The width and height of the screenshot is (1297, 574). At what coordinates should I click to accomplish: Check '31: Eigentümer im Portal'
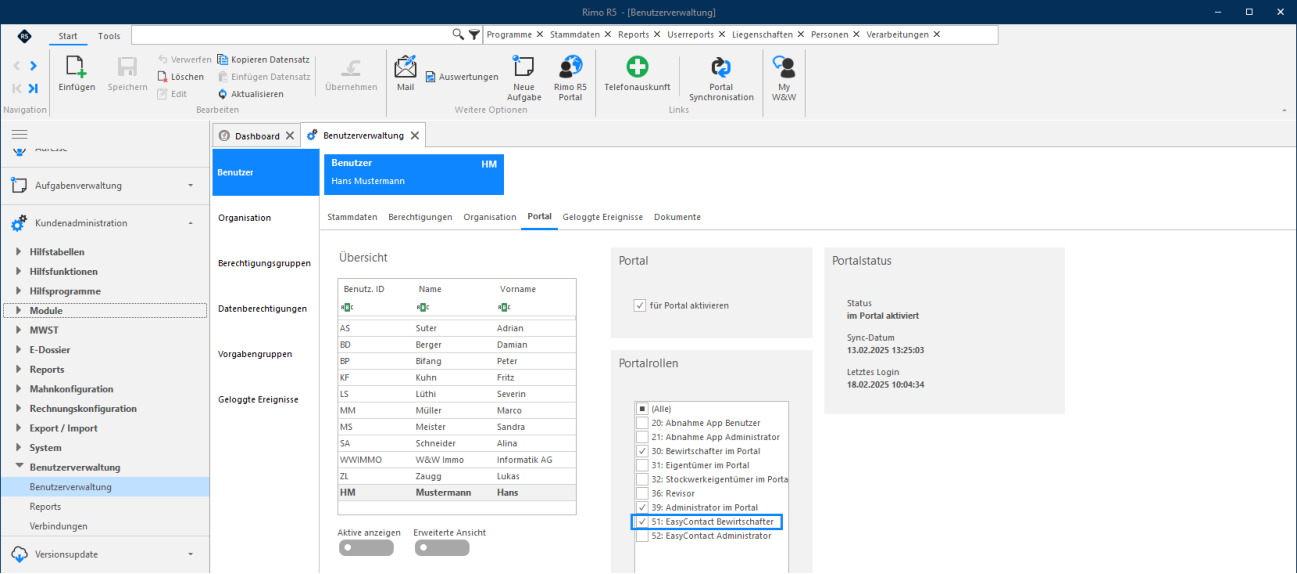642,465
